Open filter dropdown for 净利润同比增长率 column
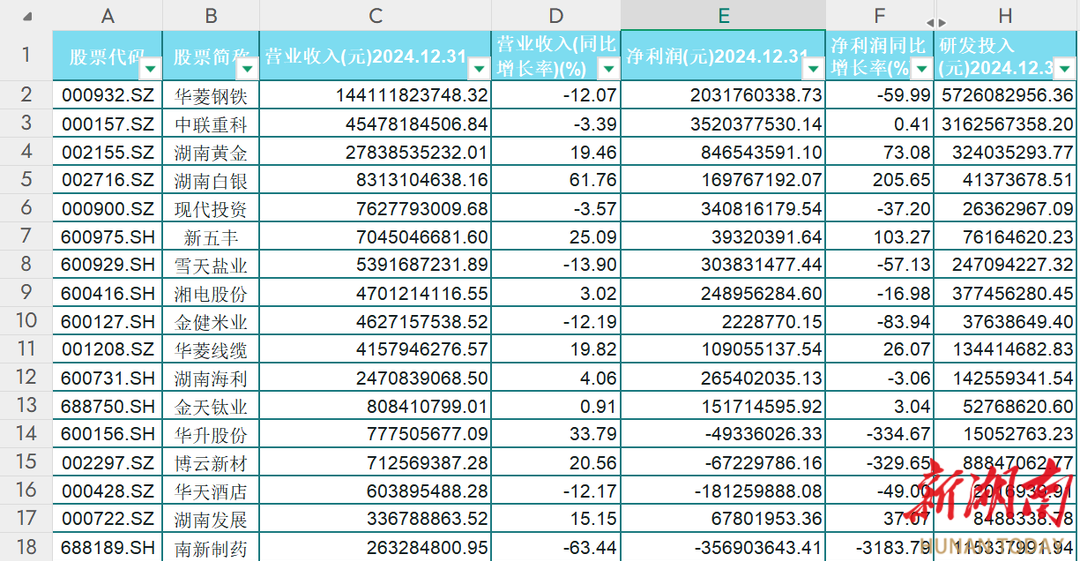 tap(922, 68)
